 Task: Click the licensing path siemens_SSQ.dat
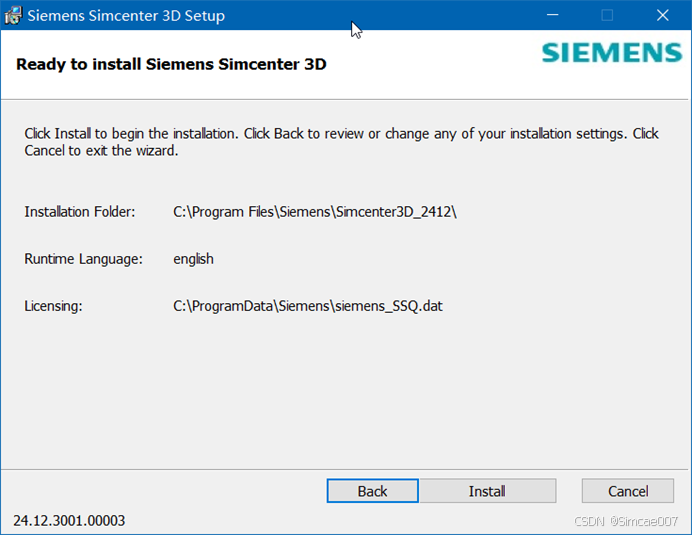[x=308, y=306]
